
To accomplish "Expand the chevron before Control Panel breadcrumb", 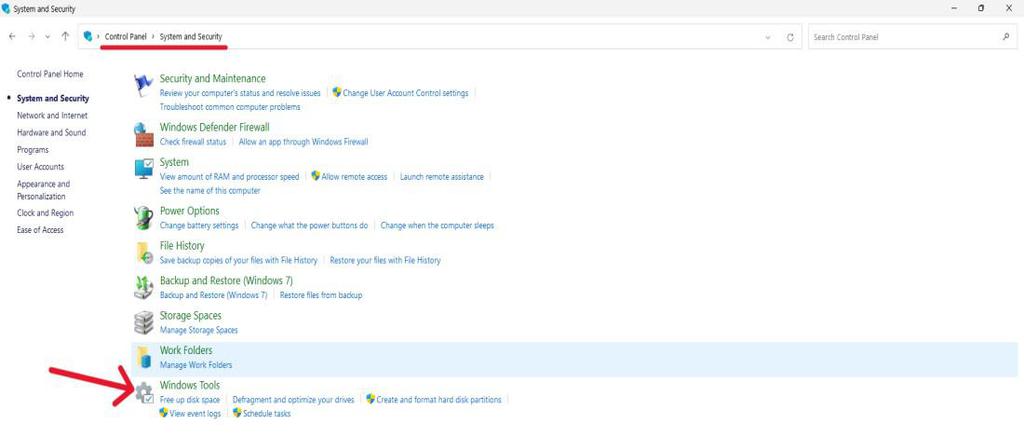I will (x=99, y=37).
